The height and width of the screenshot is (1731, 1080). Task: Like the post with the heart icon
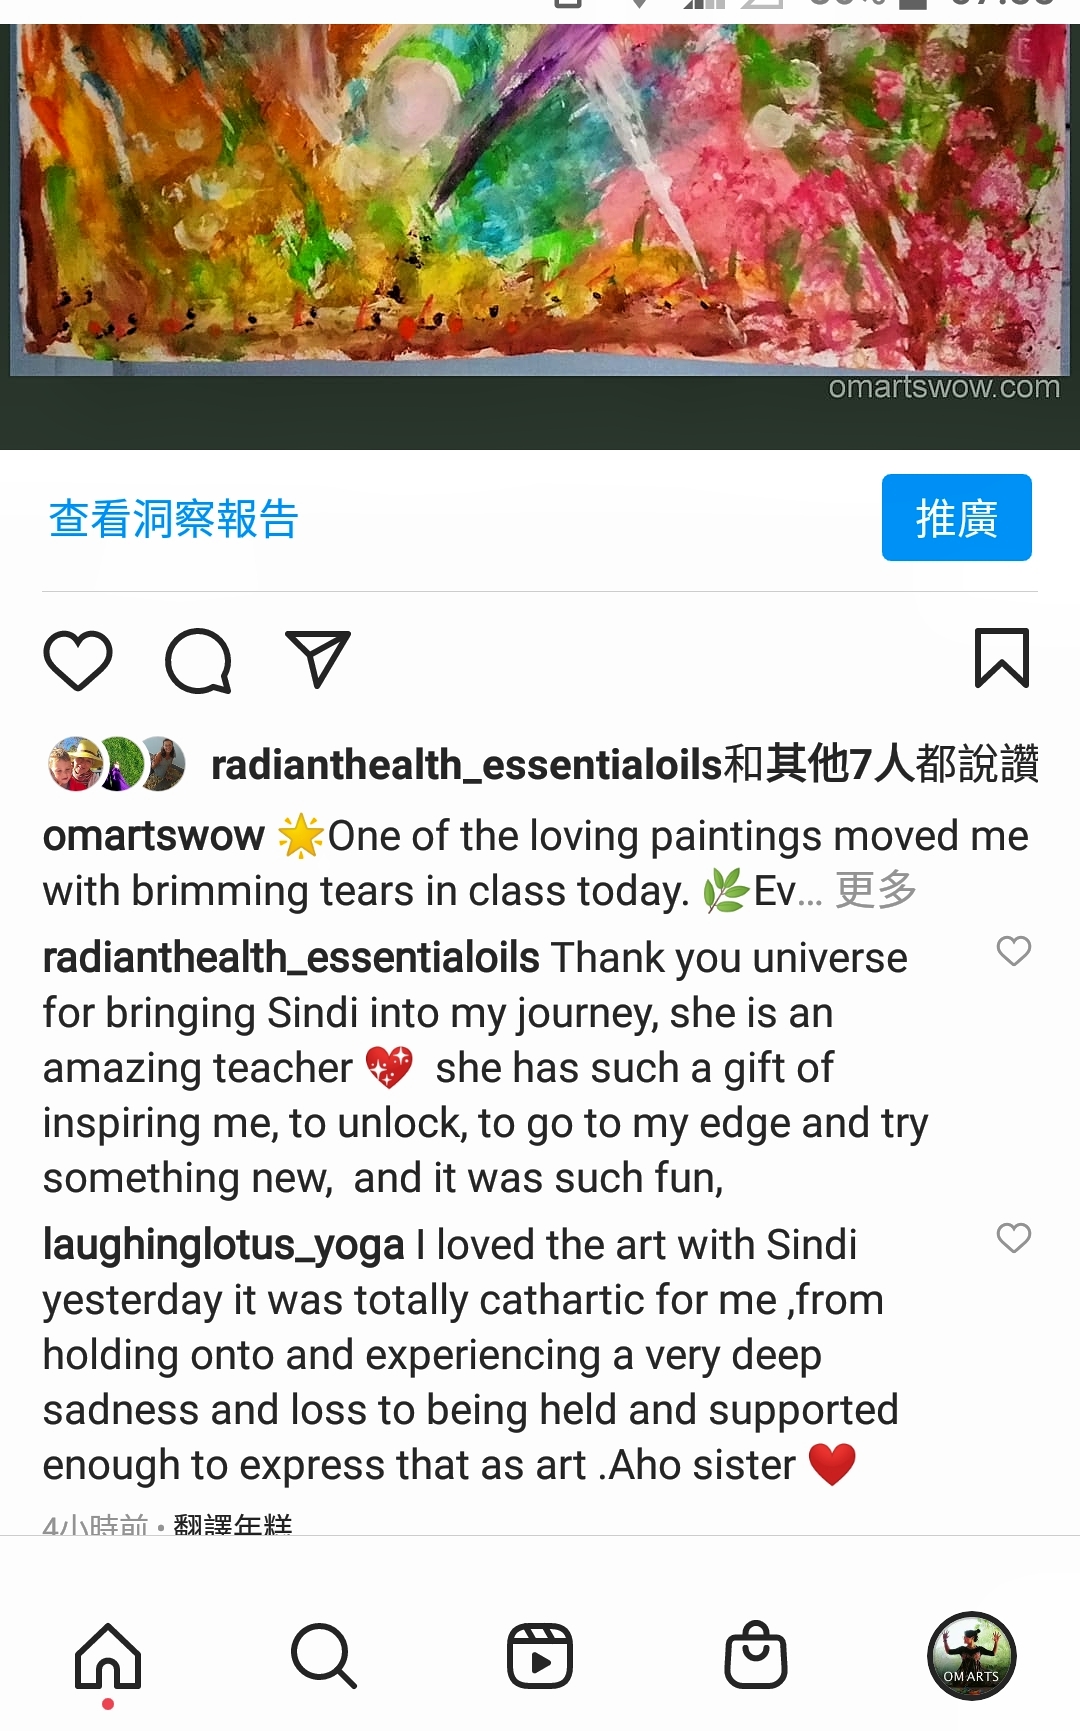(78, 660)
